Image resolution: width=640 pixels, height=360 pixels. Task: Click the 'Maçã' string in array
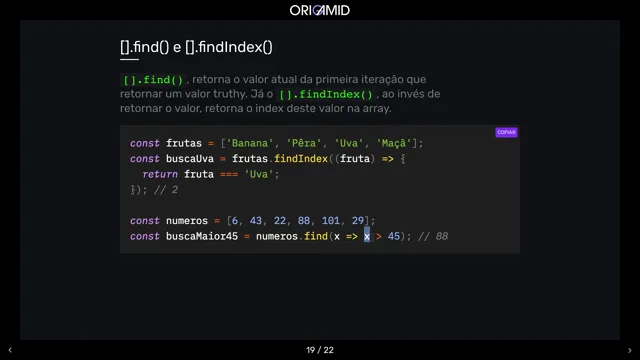393,143
